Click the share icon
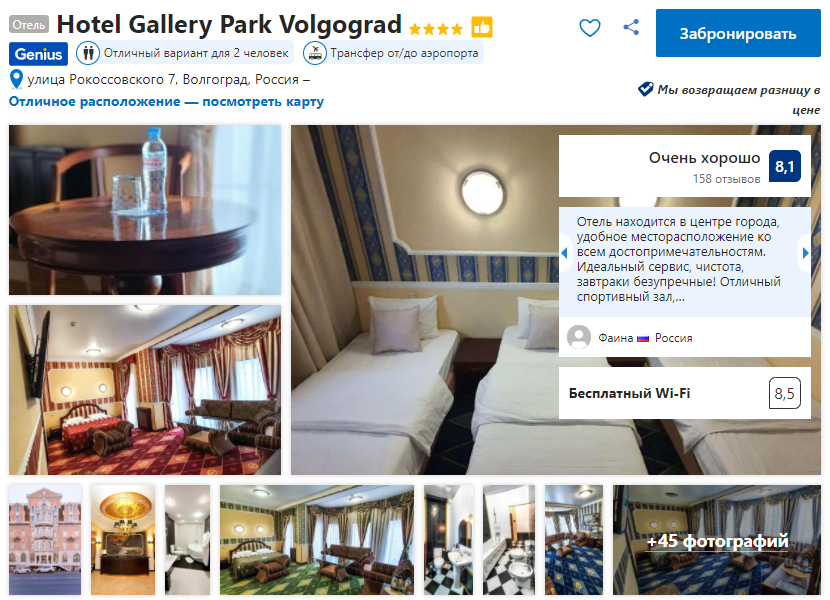The width and height of the screenshot is (830, 600). [630, 27]
